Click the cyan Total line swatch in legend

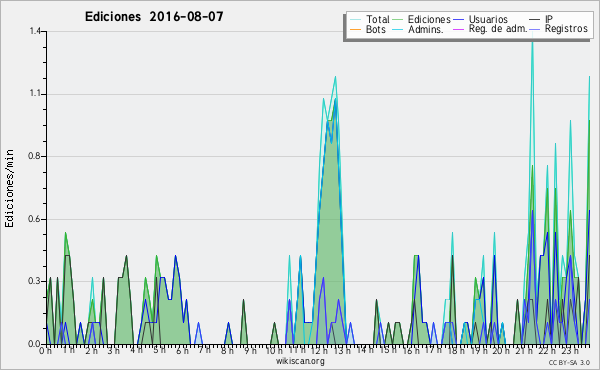(355, 20)
